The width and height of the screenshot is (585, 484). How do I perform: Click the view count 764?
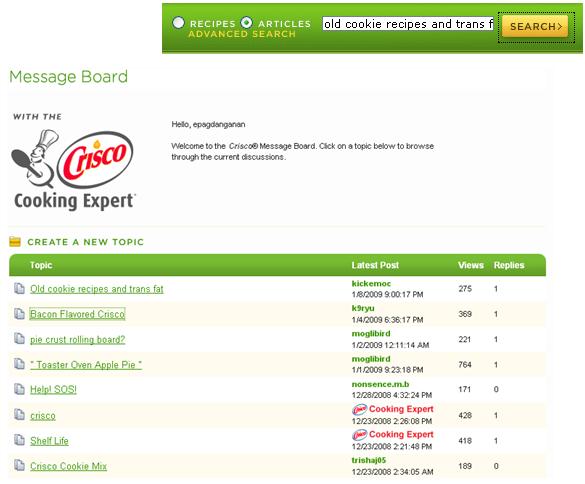(465, 365)
